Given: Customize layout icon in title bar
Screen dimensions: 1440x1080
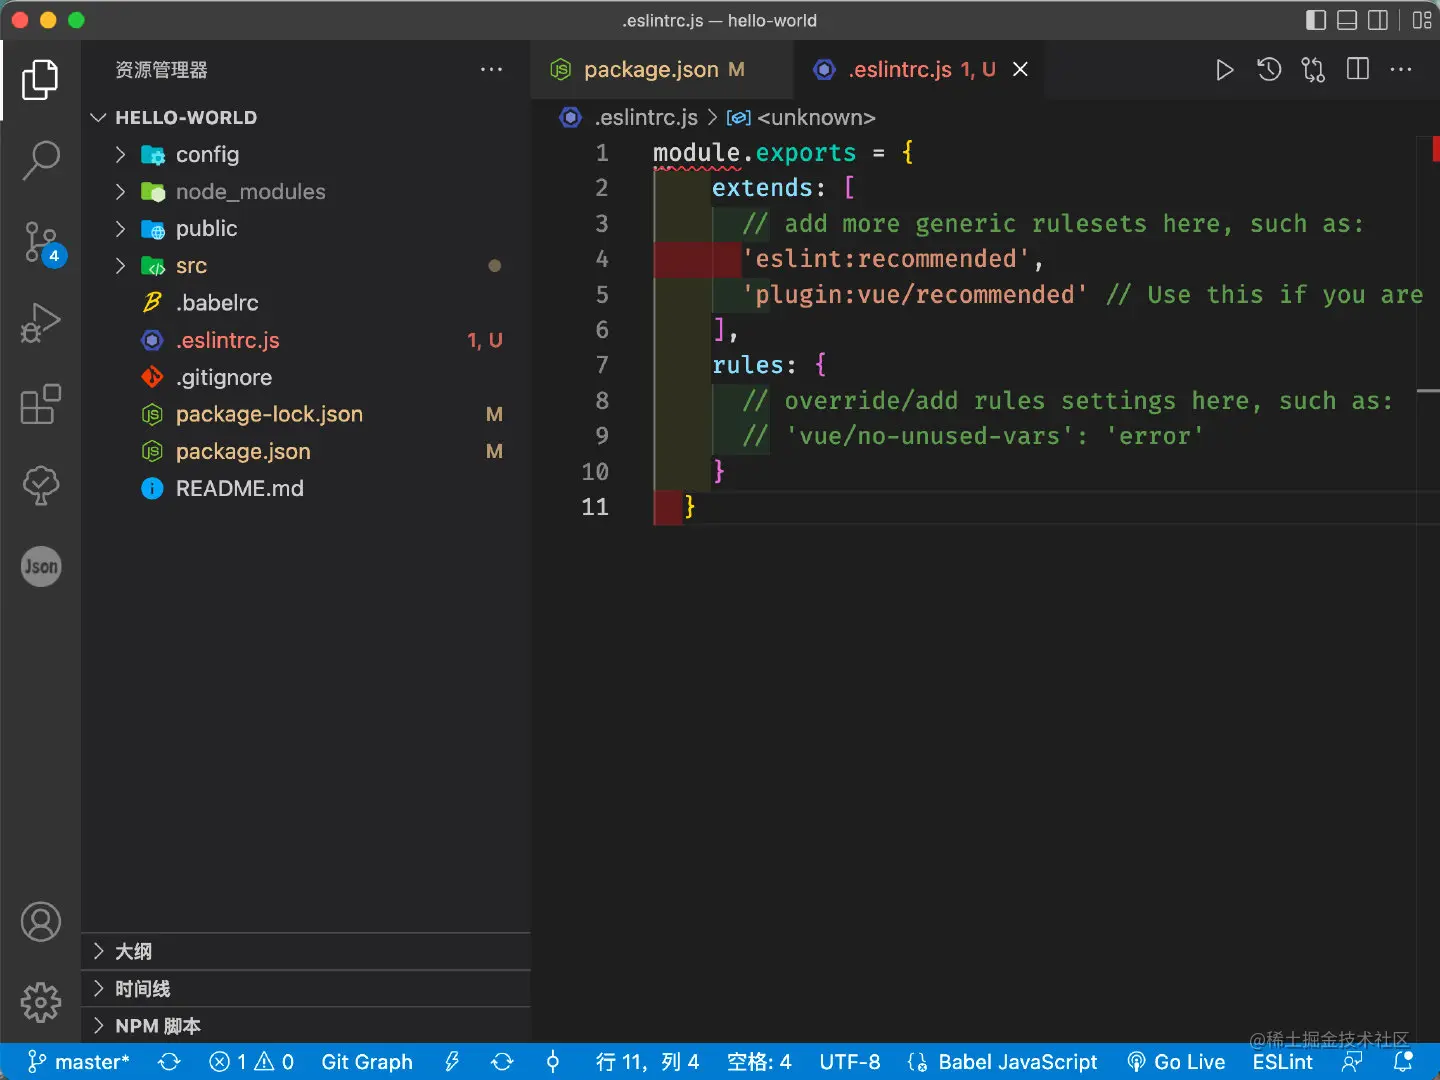Looking at the screenshot, I should tap(1422, 20).
